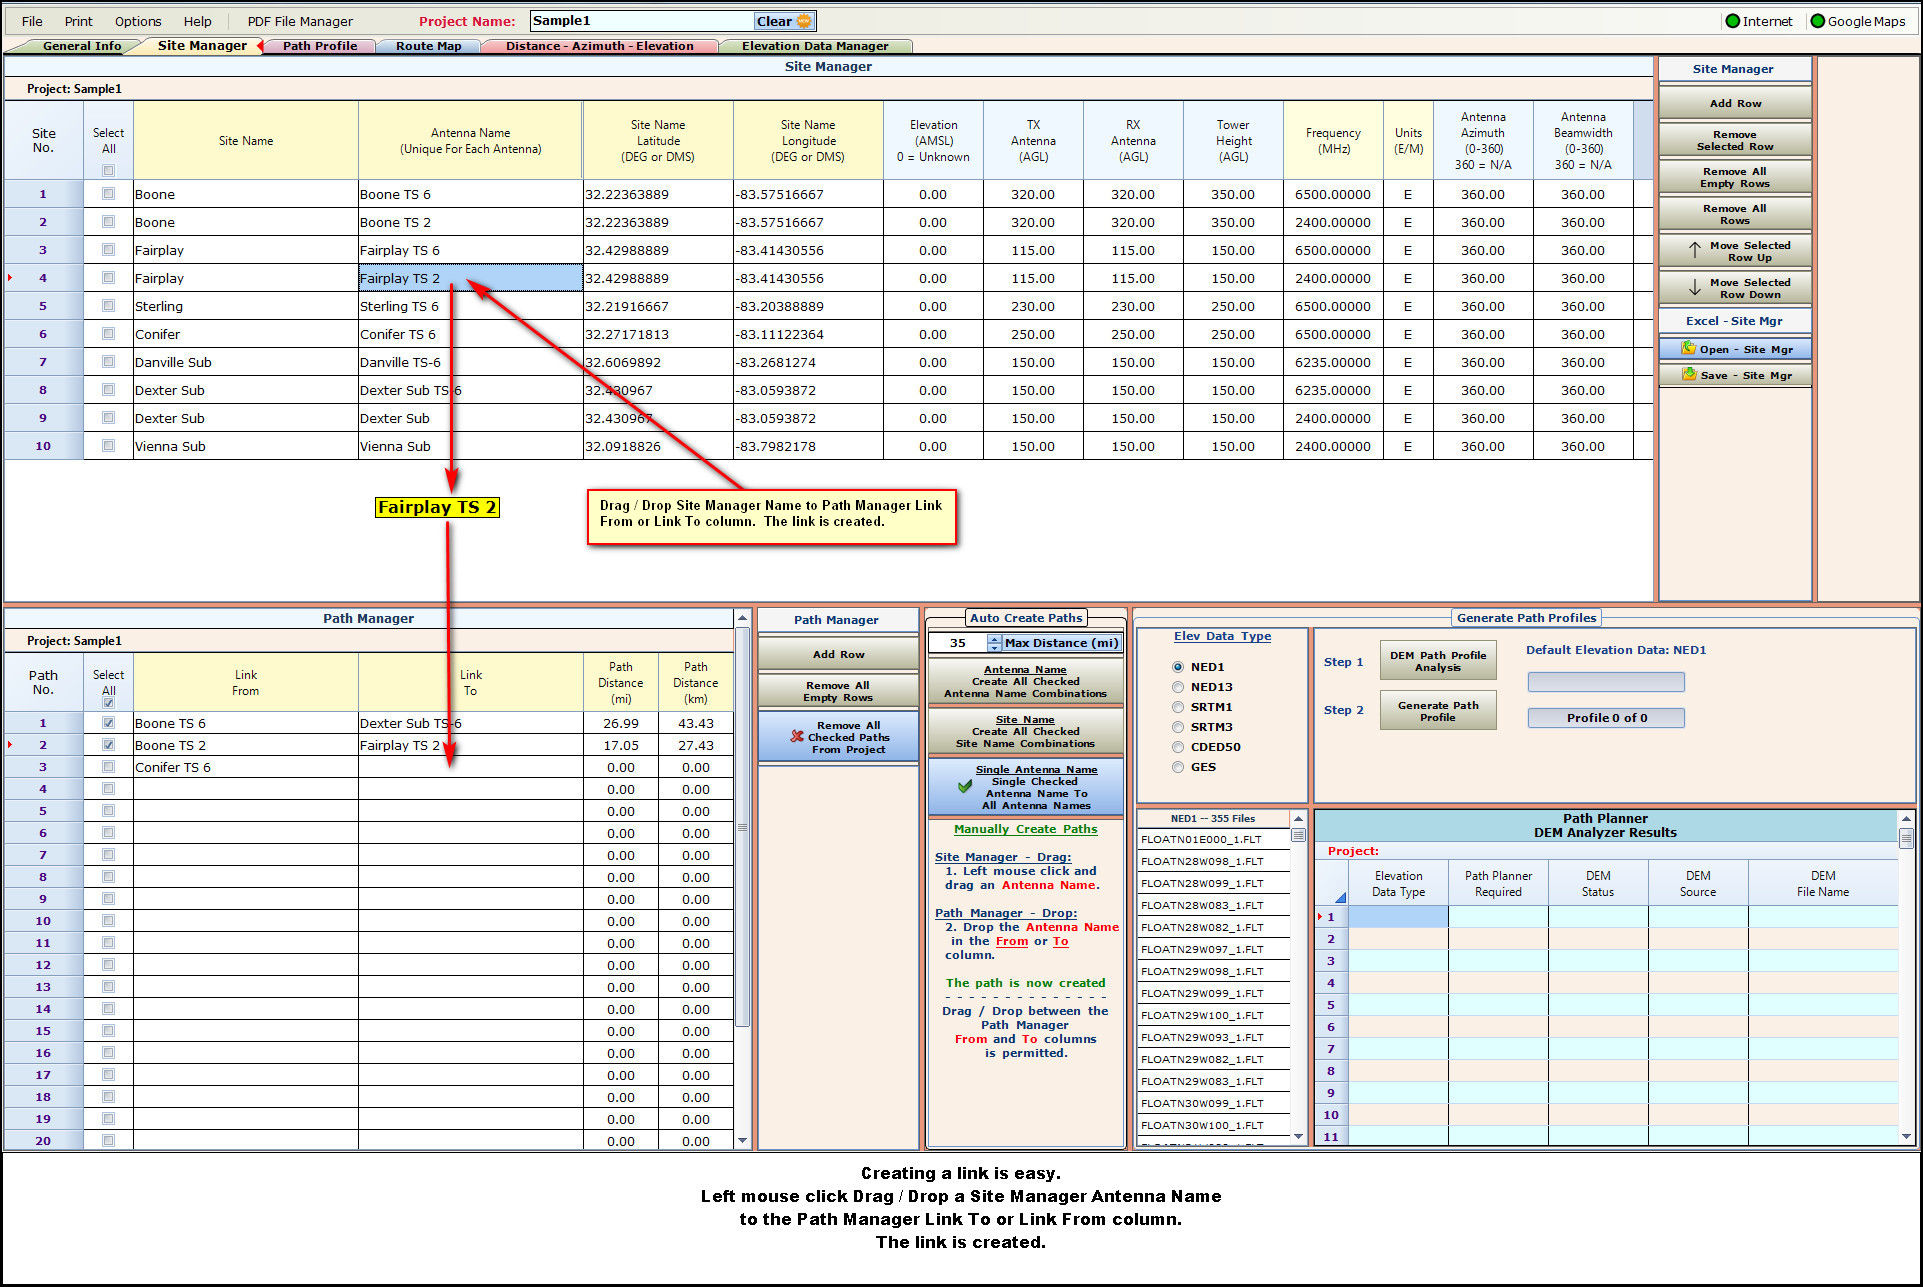Select the SRTM3 elevation data type
The width and height of the screenshot is (1923, 1287).
pos(1178,727)
